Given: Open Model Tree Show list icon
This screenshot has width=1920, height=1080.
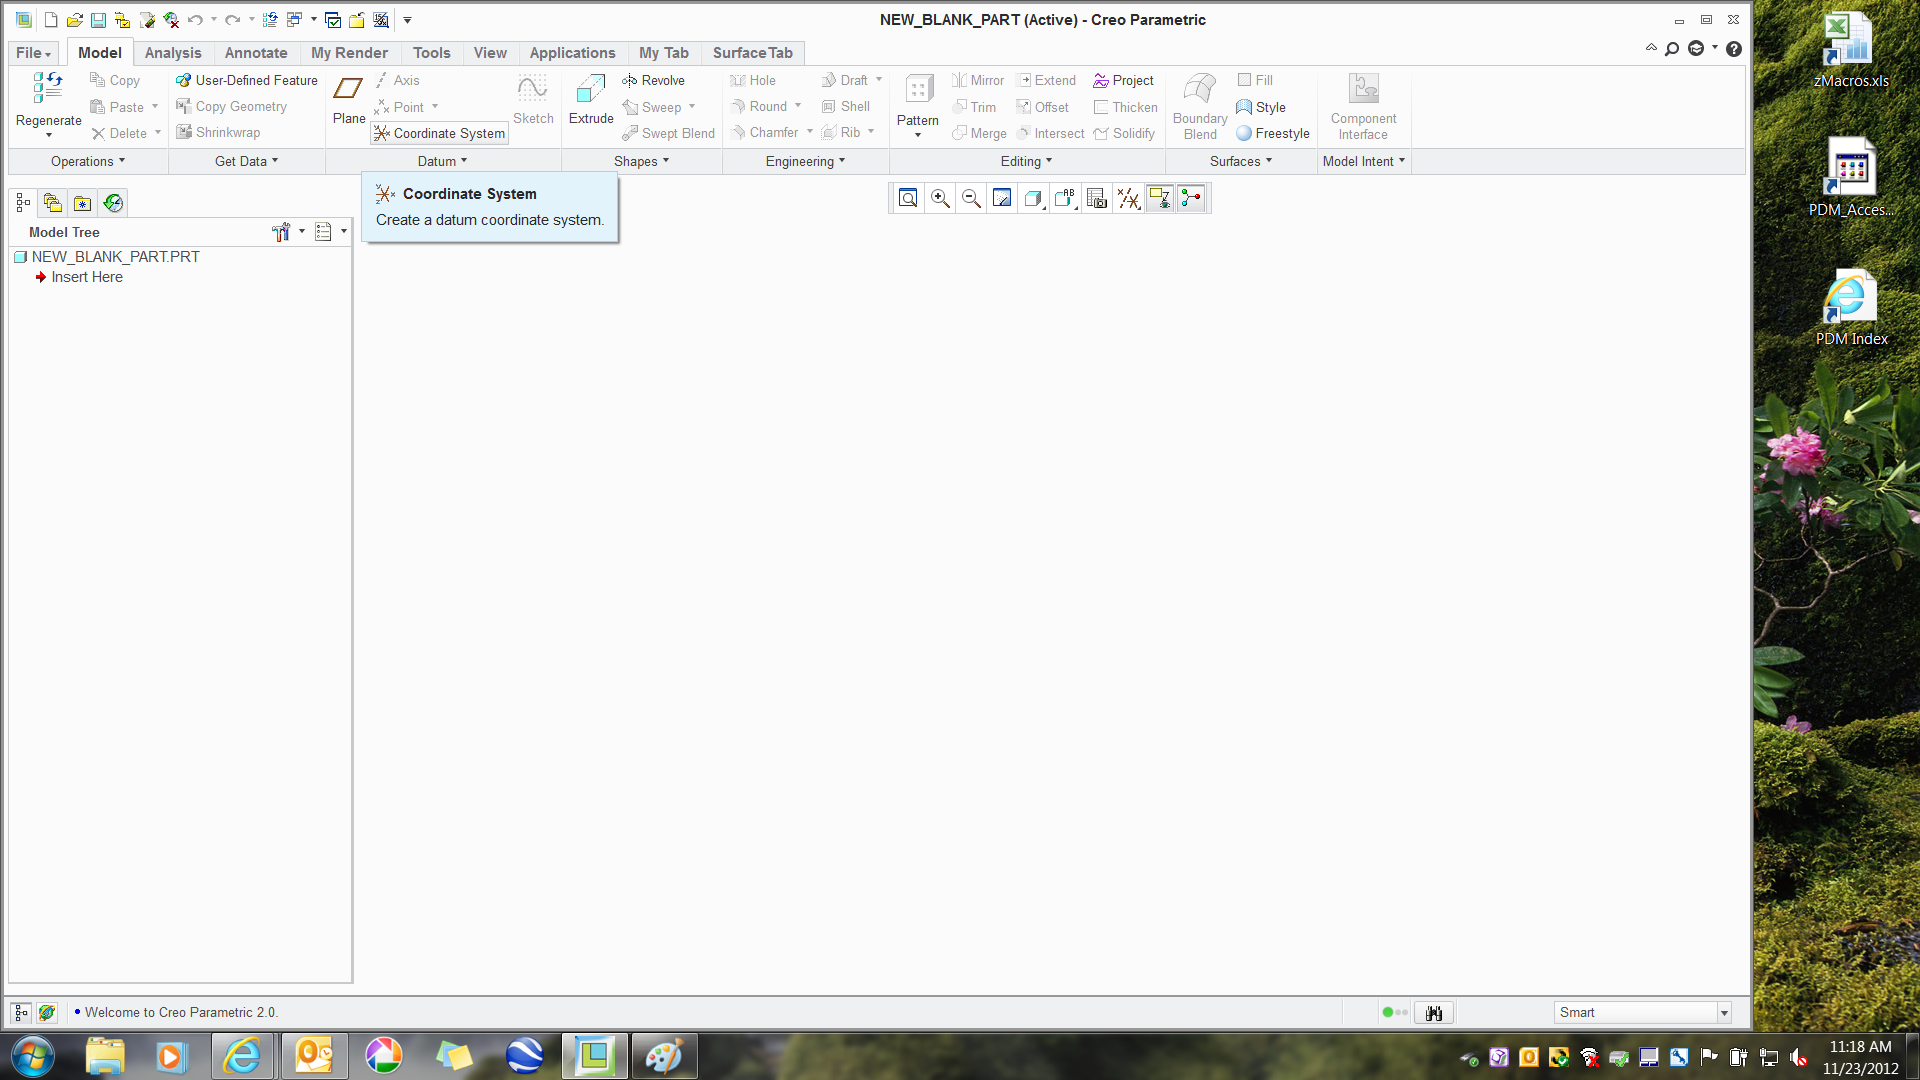Looking at the screenshot, I should point(323,232).
